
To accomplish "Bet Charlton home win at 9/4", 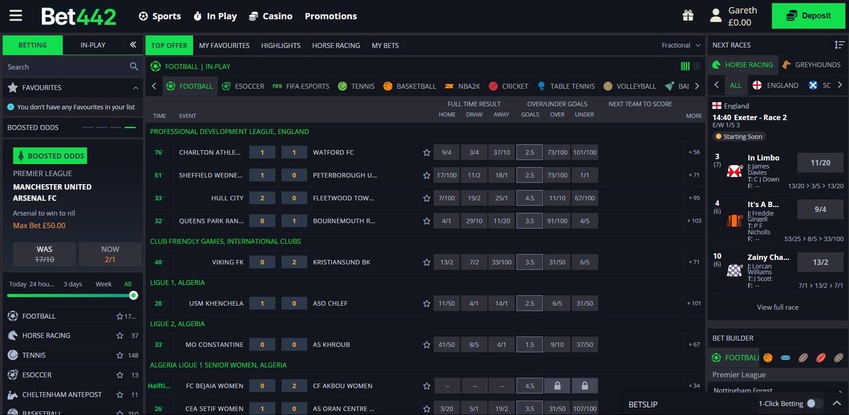I will [447, 152].
